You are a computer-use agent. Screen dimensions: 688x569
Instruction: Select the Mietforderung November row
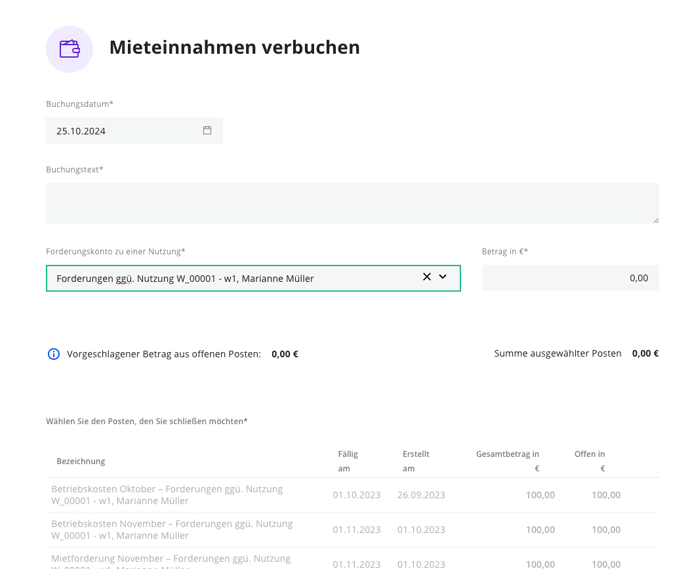point(352,559)
